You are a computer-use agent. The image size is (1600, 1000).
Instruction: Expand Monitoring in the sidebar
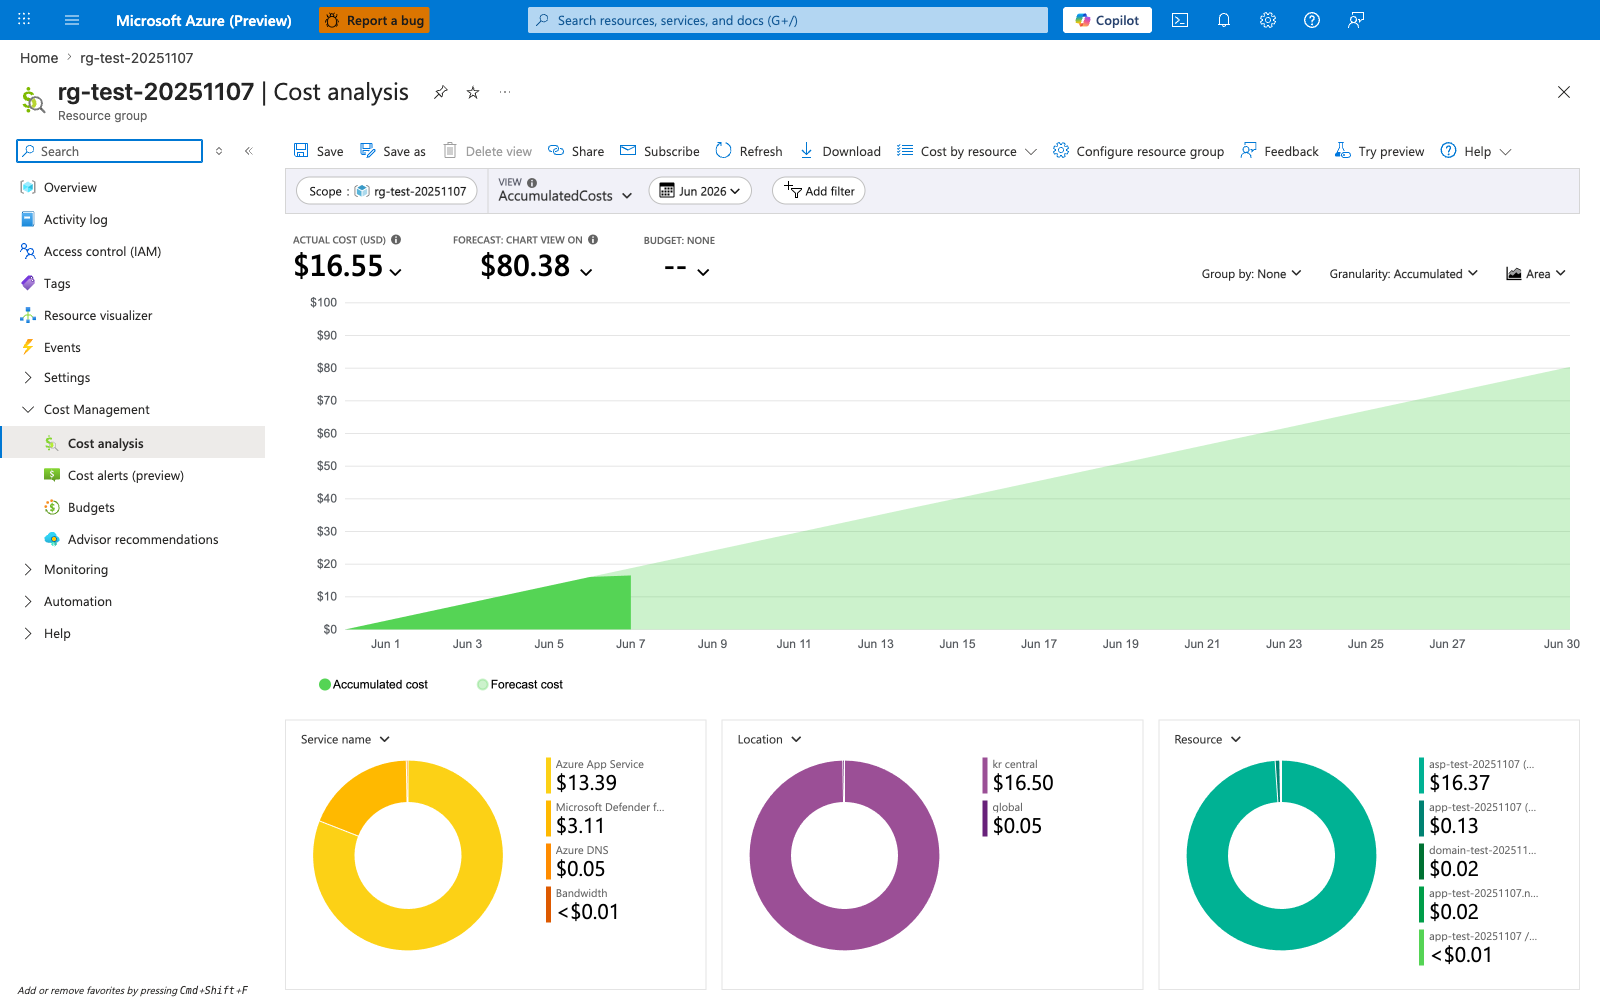[x=28, y=570]
